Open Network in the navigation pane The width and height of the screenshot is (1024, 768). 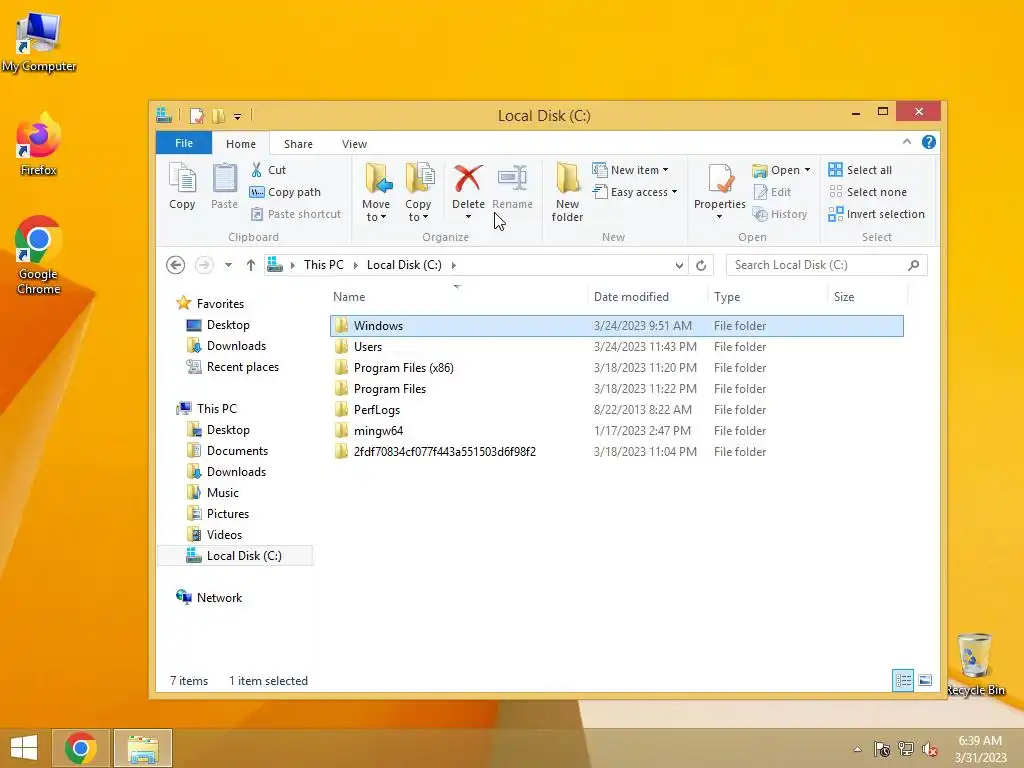click(209, 598)
